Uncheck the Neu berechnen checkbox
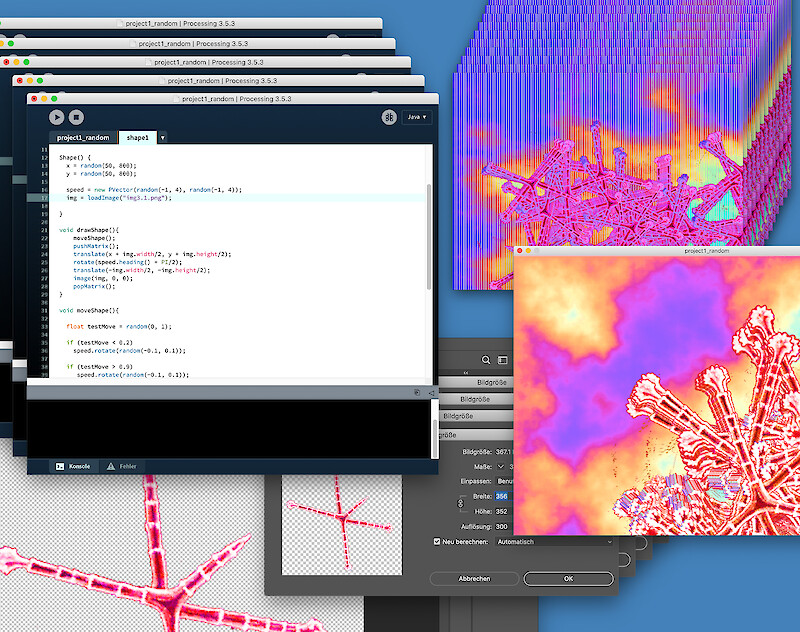This screenshot has width=800, height=632. pyautogui.click(x=437, y=542)
